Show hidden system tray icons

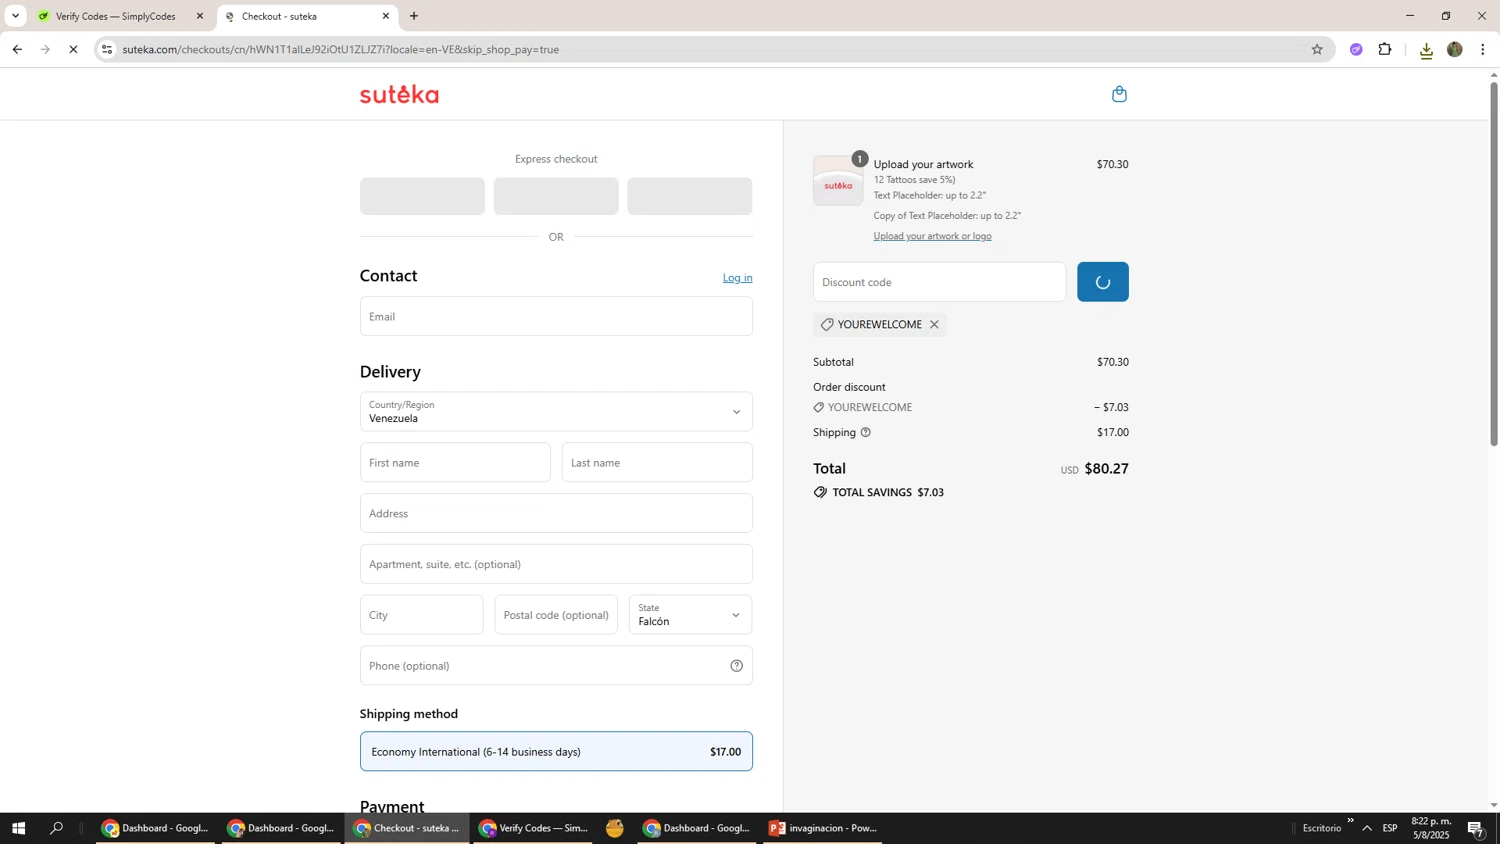tap(1367, 828)
